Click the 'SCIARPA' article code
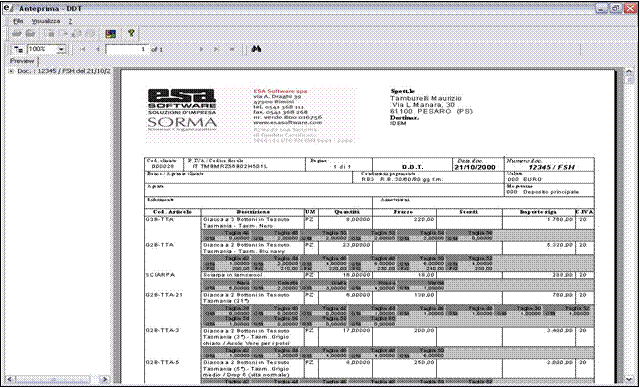Image resolution: width=640 pixels, height=388 pixels. pyautogui.click(x=159, y=275)
